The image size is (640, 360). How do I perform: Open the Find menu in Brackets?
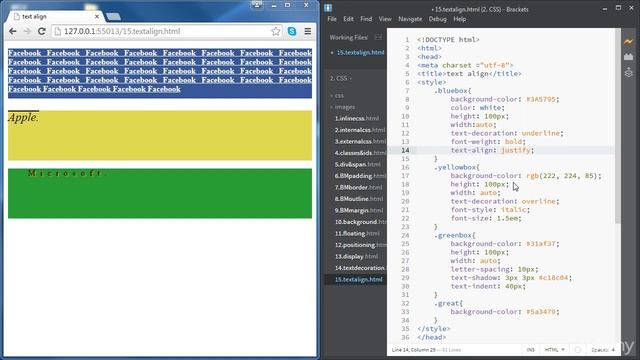(366, 19)
